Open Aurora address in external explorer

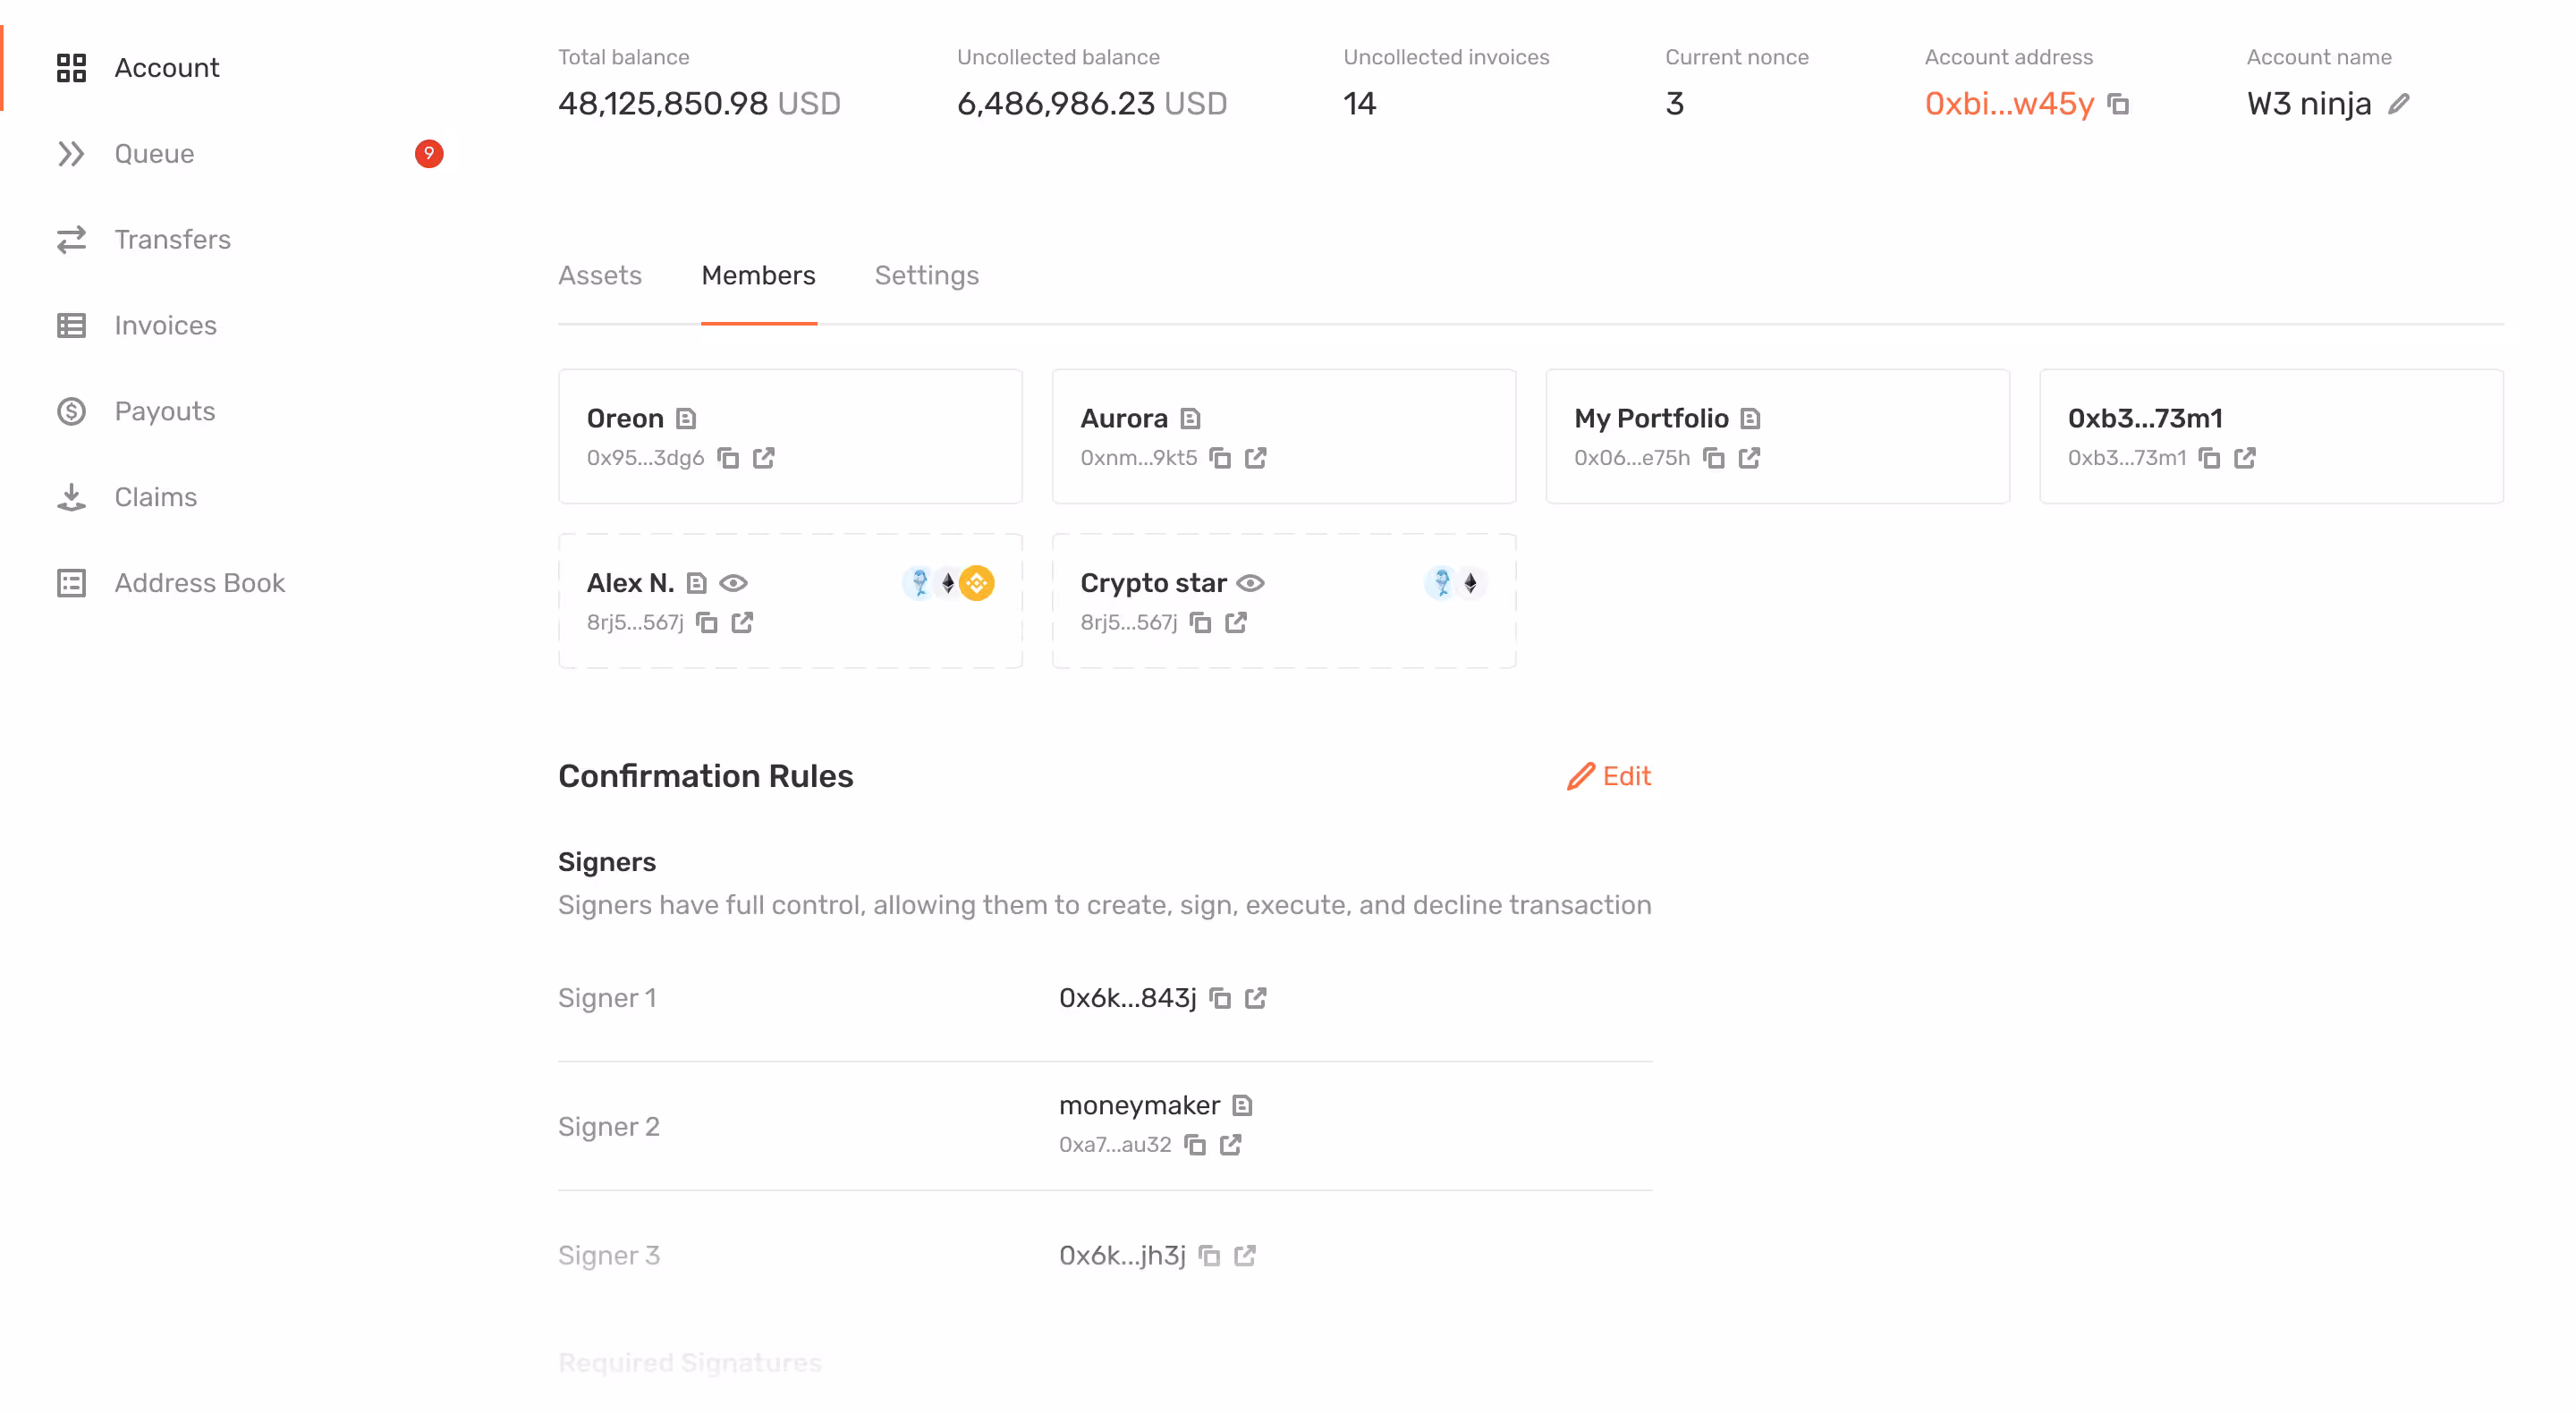(x=1256, y=458)
